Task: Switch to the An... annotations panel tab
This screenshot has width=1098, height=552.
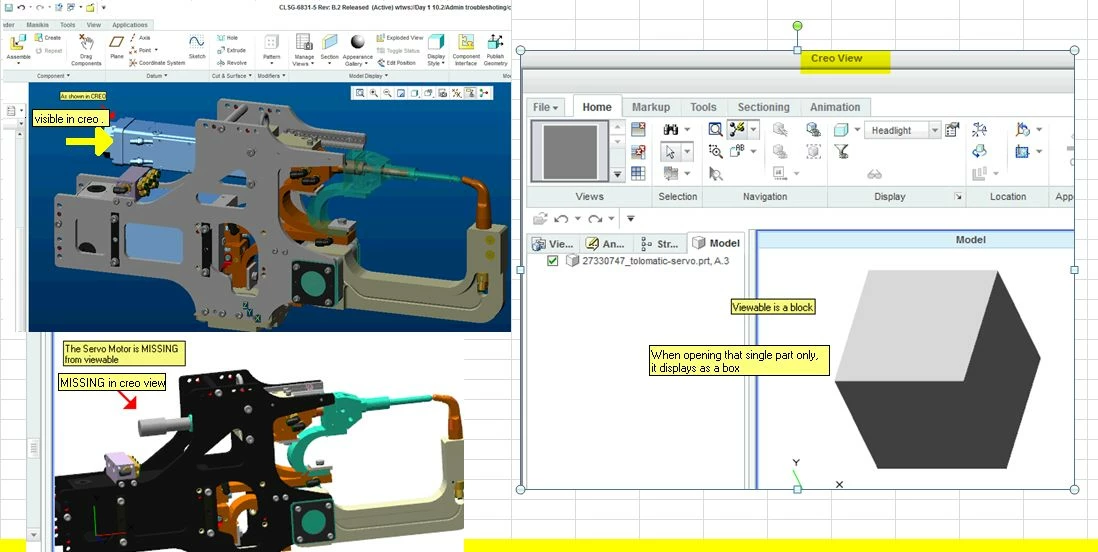Action: (606, 244)
